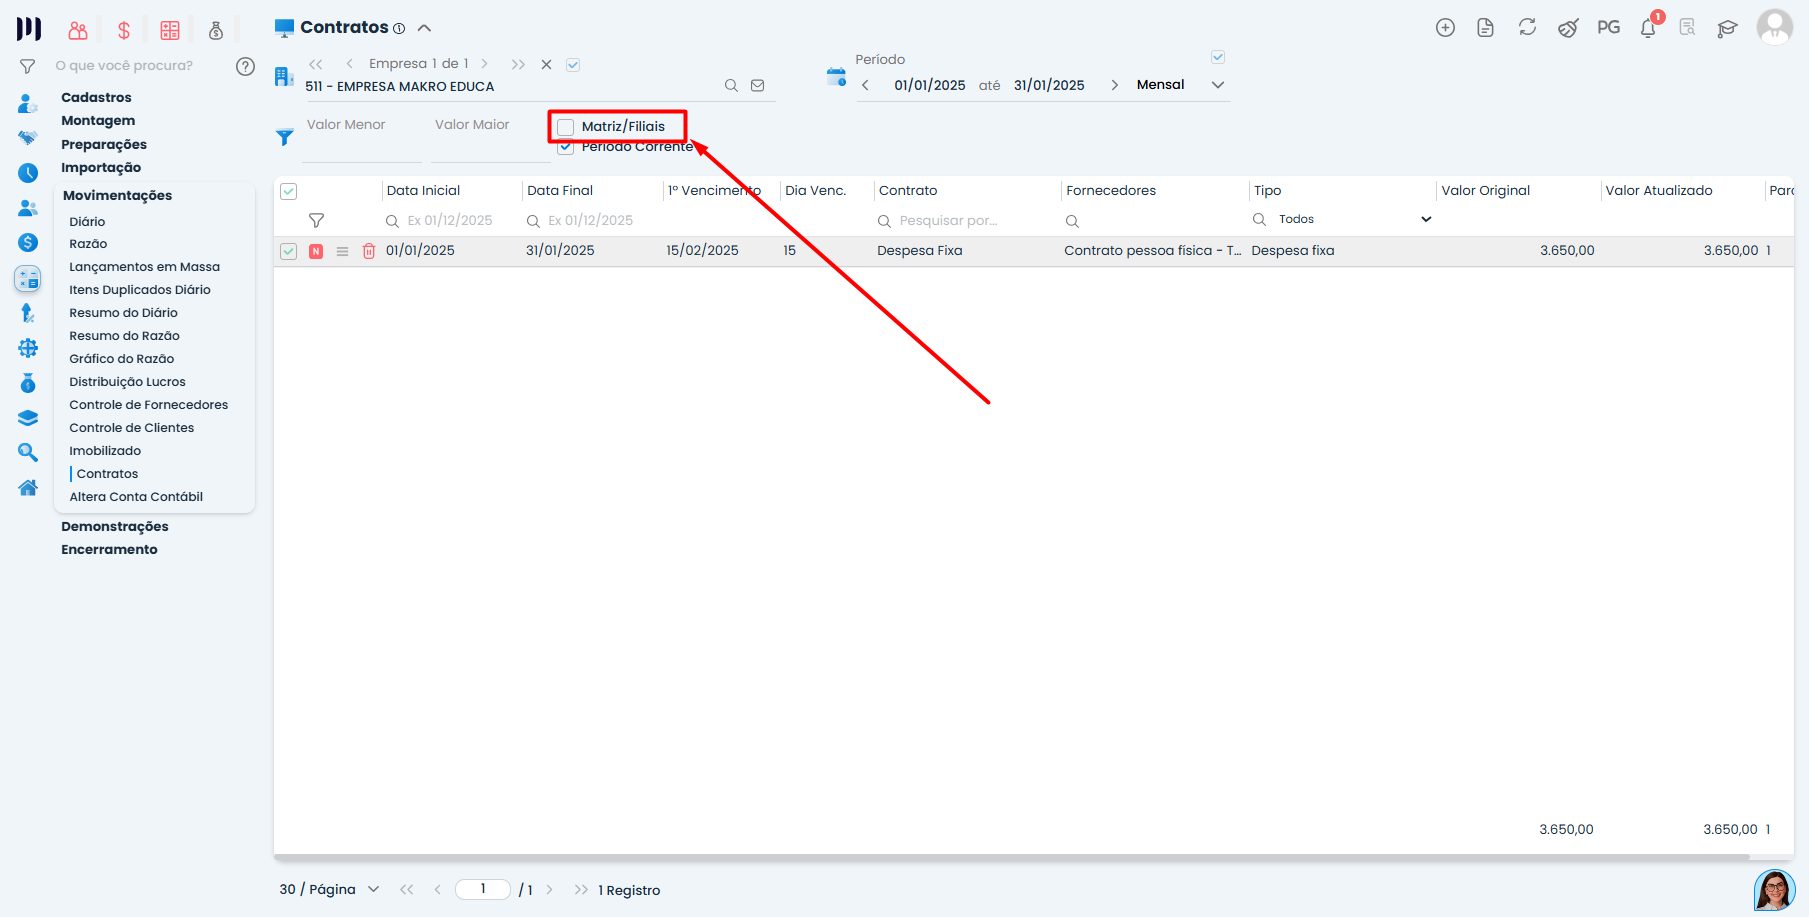Select Controle de Fornecedores menu item
Viewport: 1809px width, 917px height.
point(148,405)
